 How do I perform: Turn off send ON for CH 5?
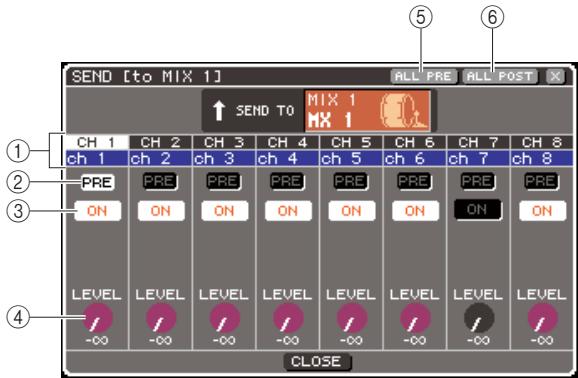click(x=352, y=211)
